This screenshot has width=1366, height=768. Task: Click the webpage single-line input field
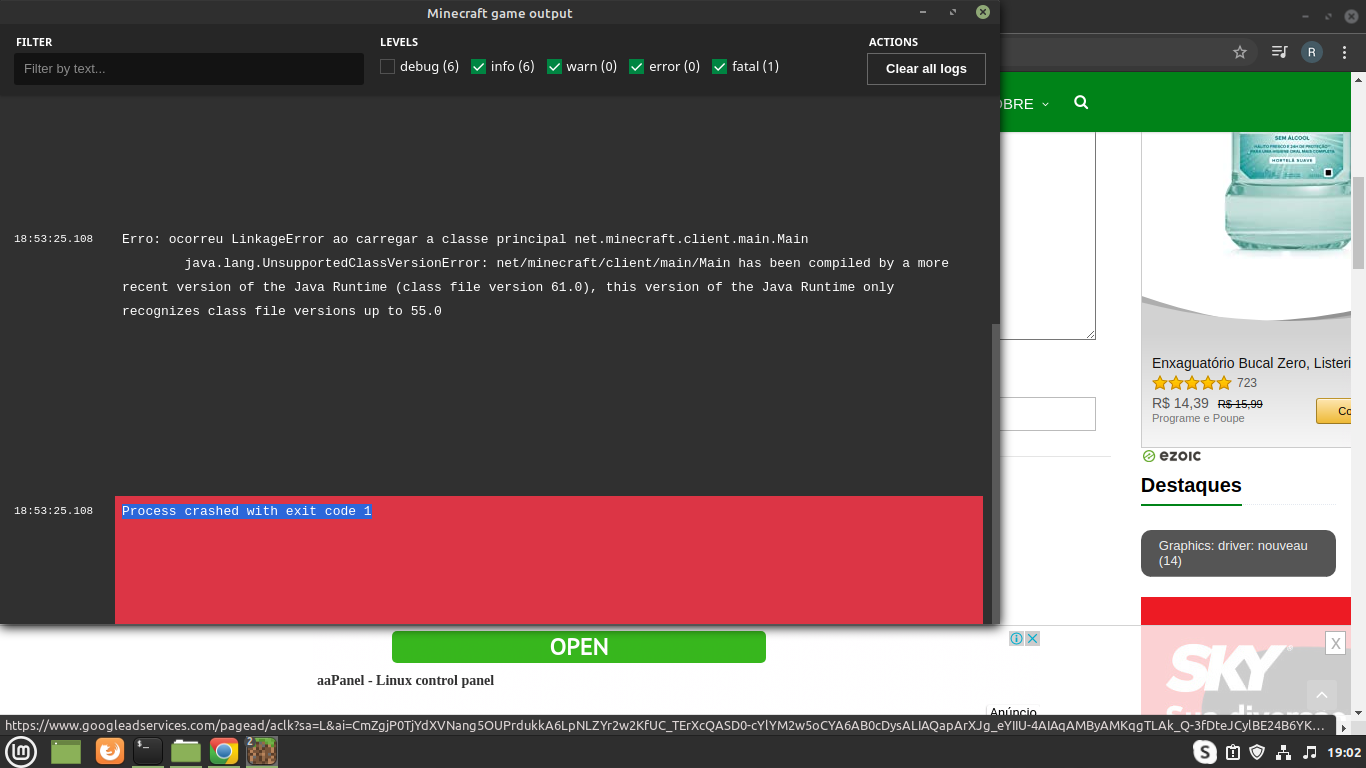pyautogui.click(x=1047, y=414)
